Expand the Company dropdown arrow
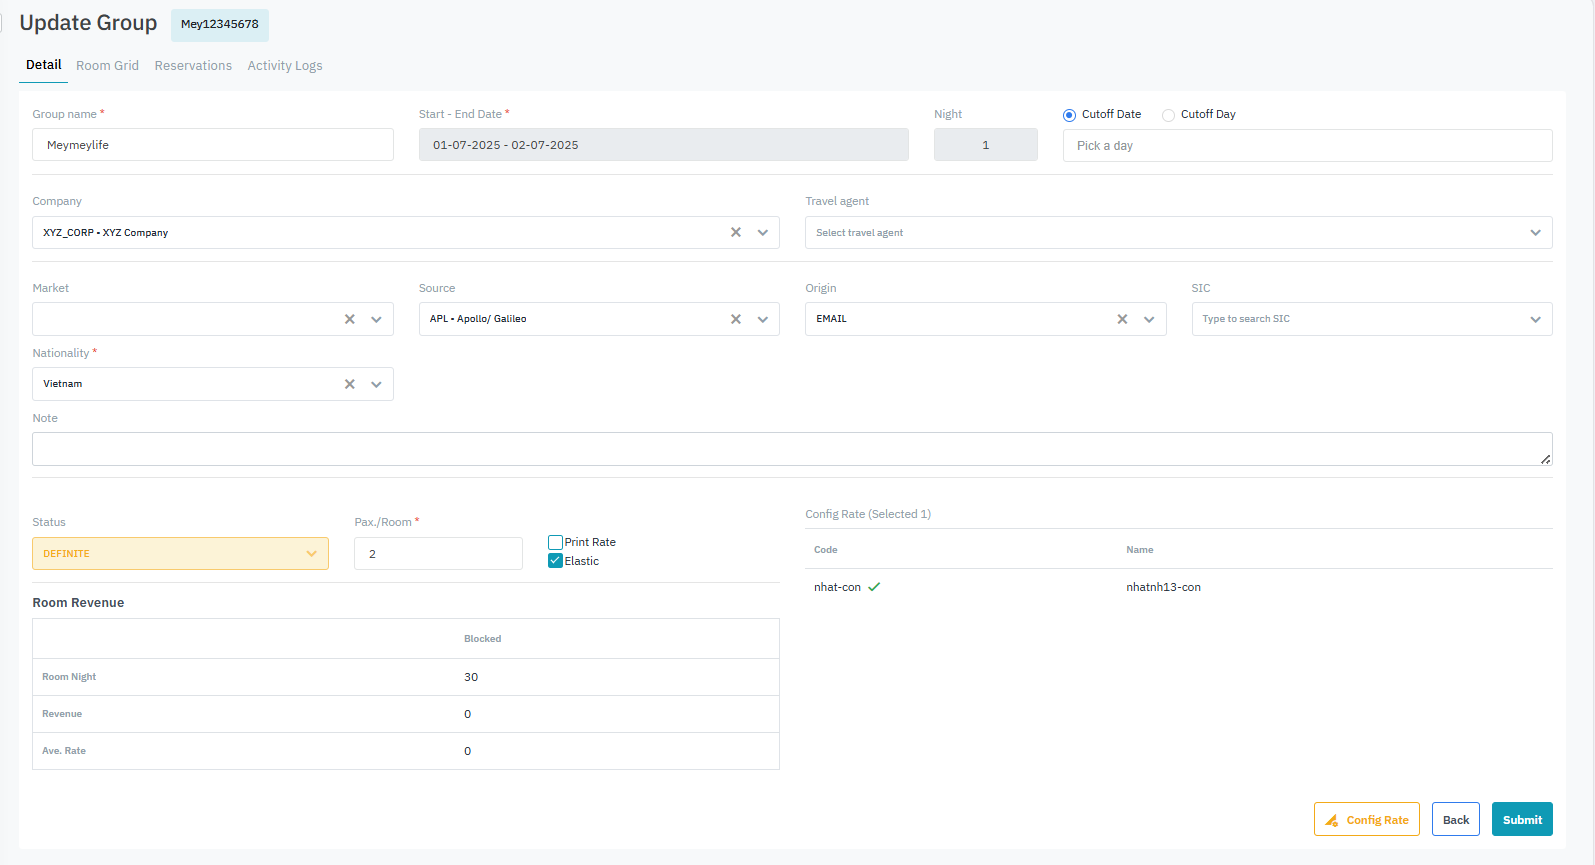This screenshot has width=1595, height=865. coord(763,232)
